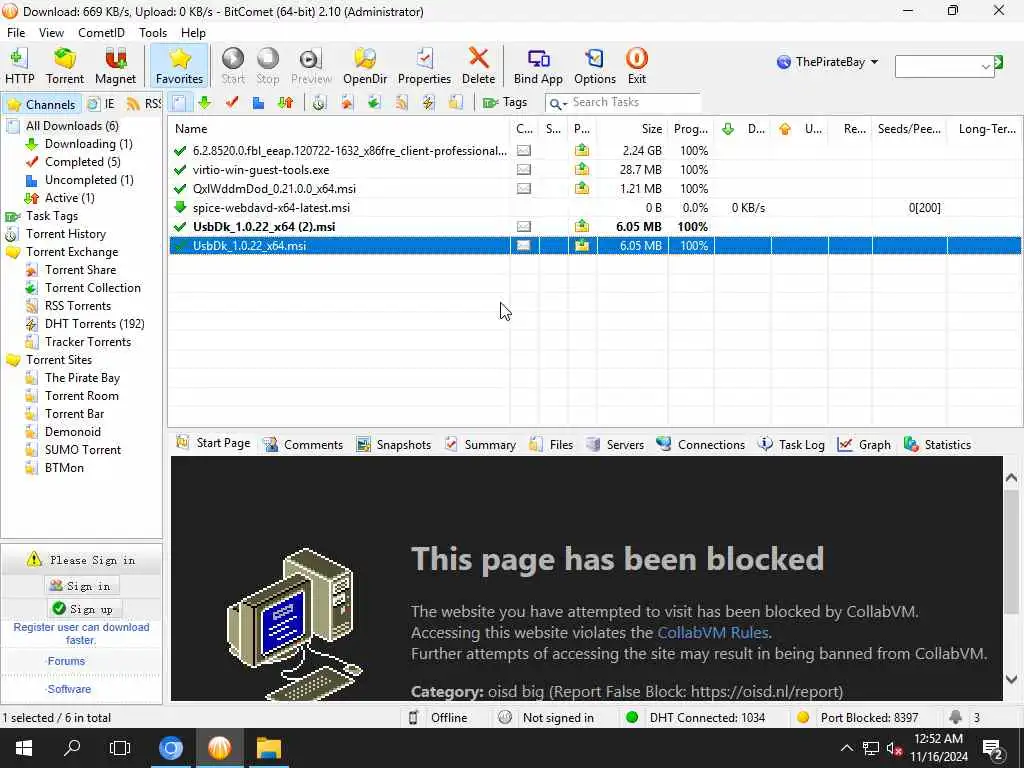Open the Tools menu
This screenshot has height=768, width=1024.
click(153, 33)
